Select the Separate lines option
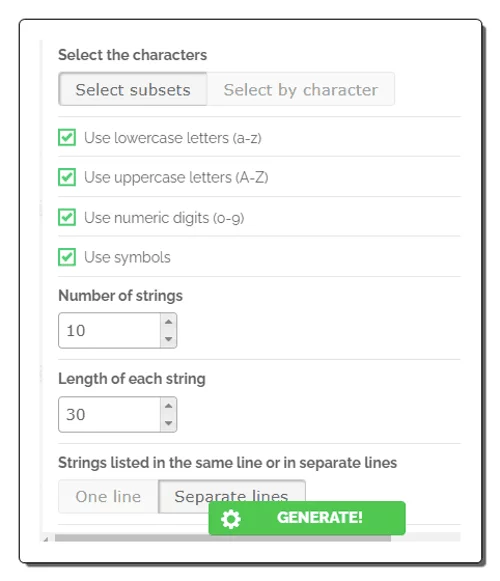The image size is (500, 581). click(232, 491)
